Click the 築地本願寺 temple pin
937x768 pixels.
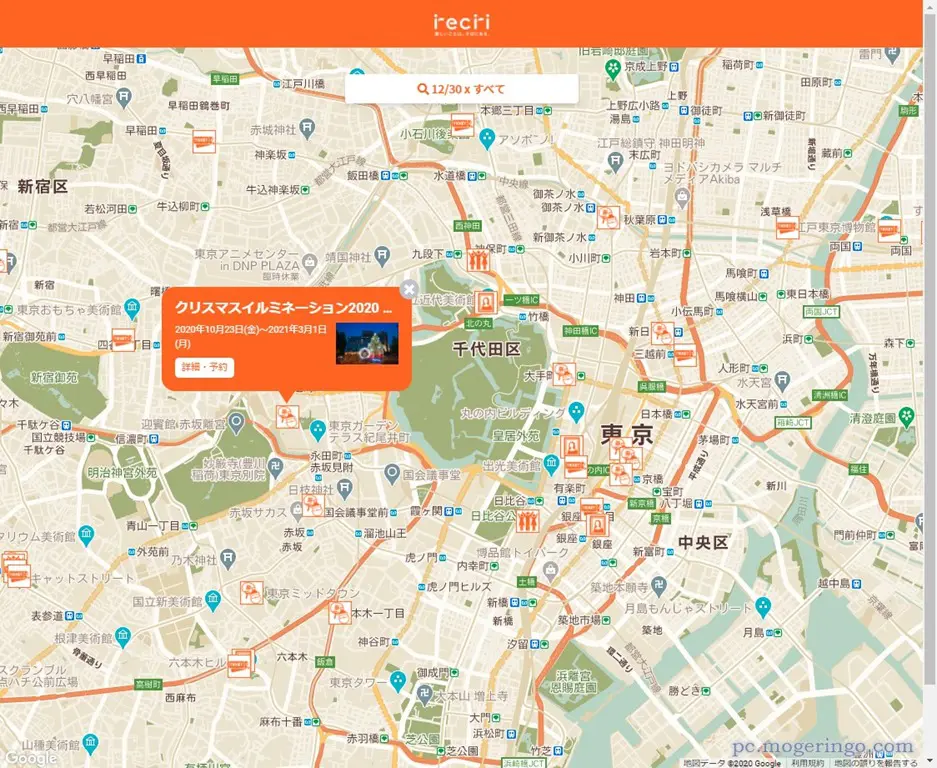pyautogui.click(x=659, y=587)
